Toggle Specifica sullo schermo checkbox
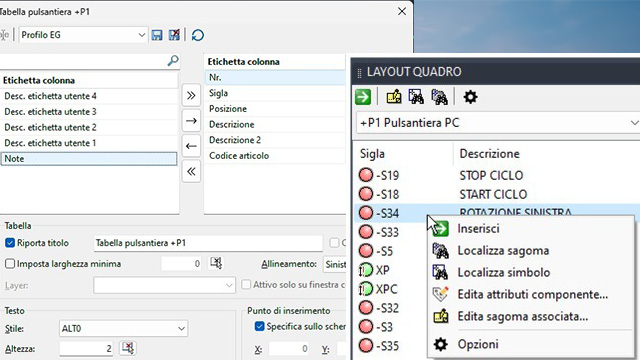The height and width of the screenshot is (360, 640). click(259, 326)
